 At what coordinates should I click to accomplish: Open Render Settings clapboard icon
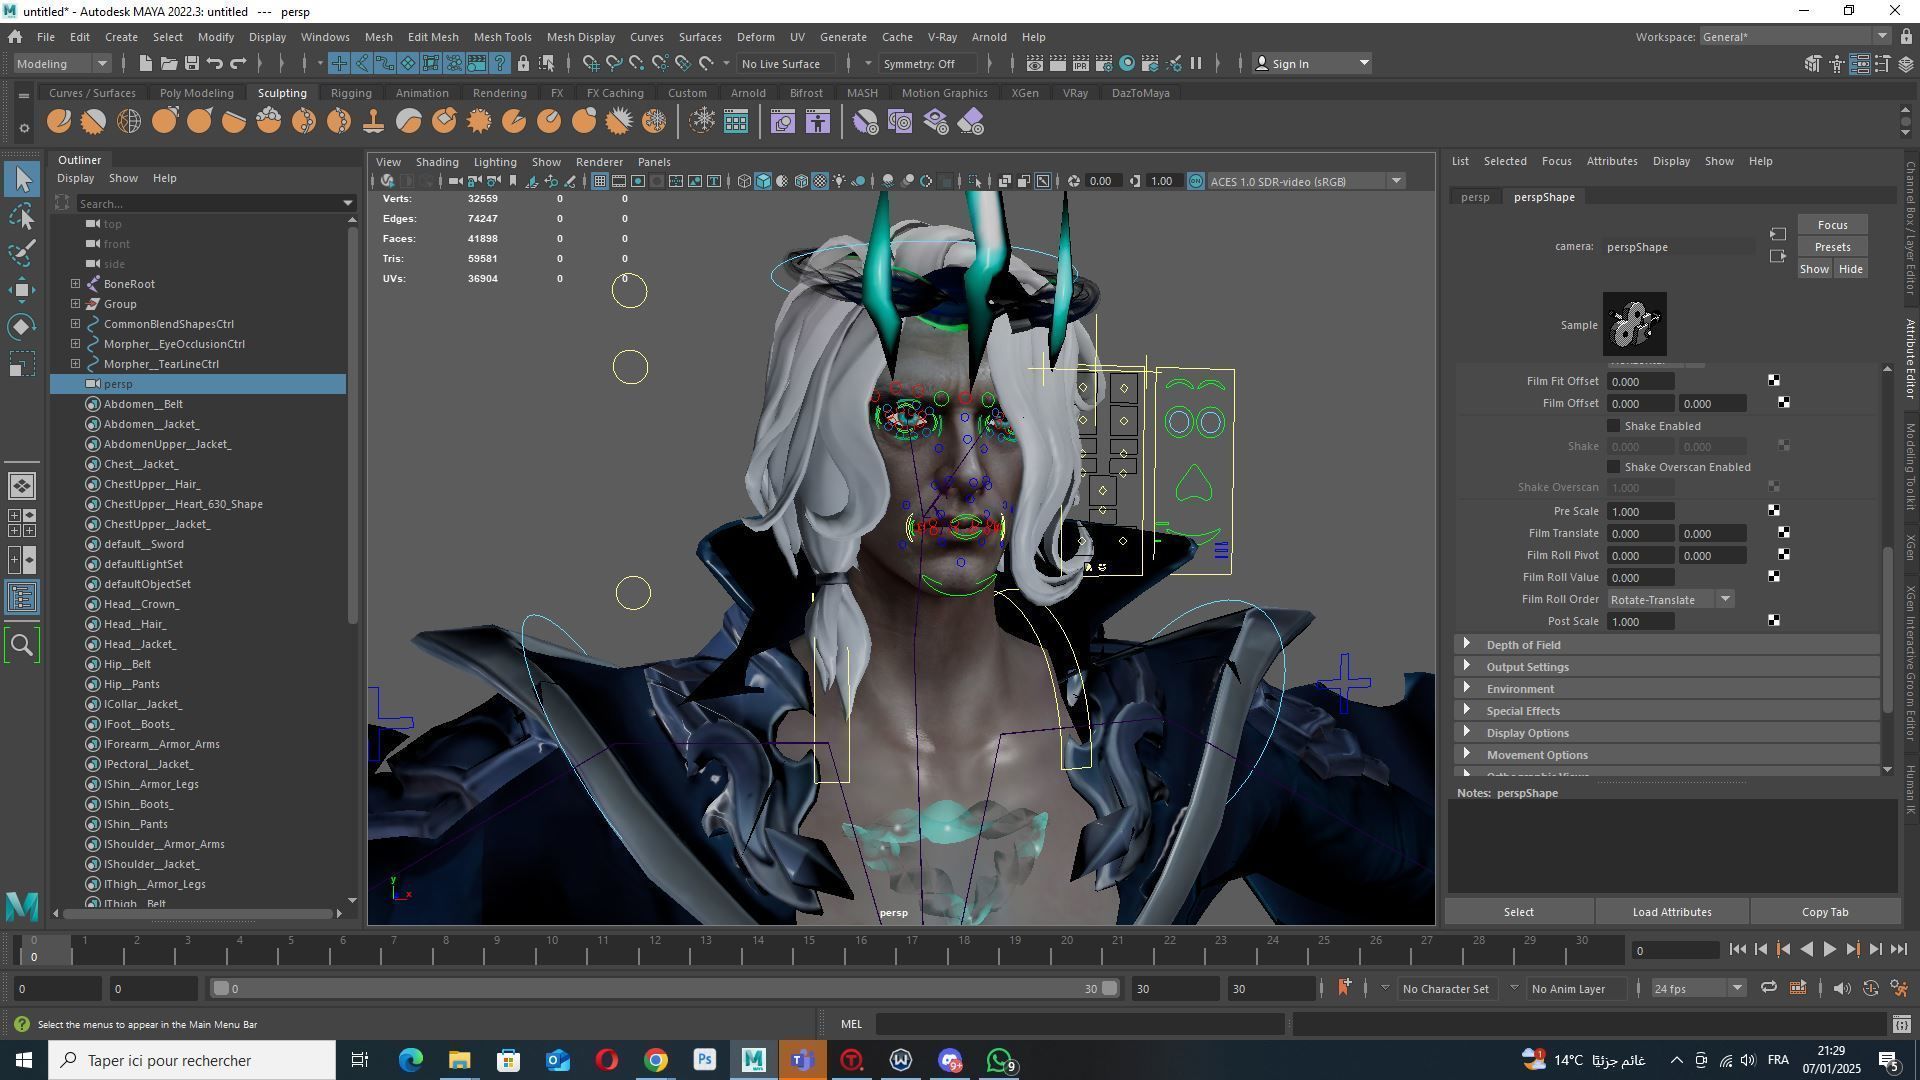(1104, 64)
